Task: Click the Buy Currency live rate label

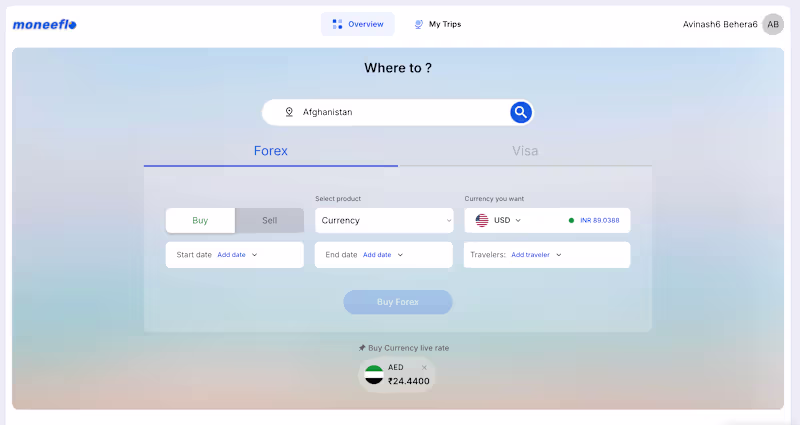Action: pyautogui.click(x=409, y=348)
